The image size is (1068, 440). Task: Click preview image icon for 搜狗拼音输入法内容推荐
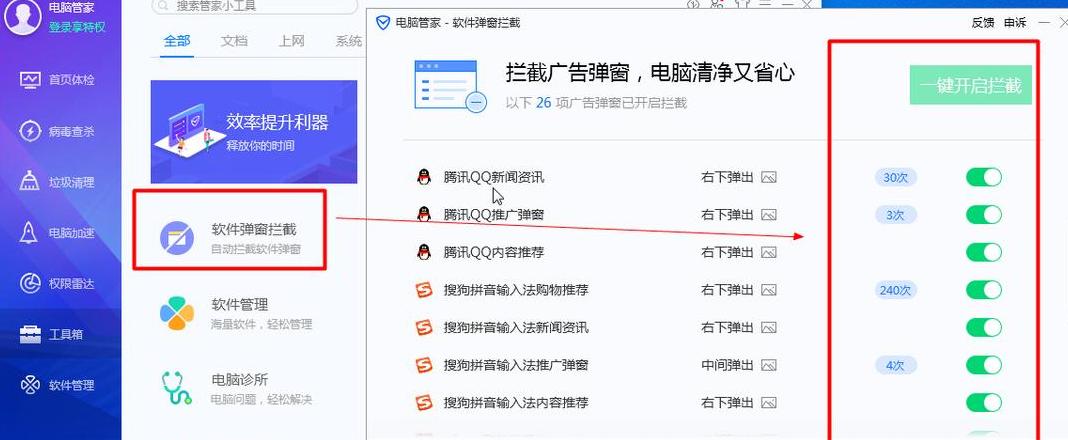pos(769,403)
